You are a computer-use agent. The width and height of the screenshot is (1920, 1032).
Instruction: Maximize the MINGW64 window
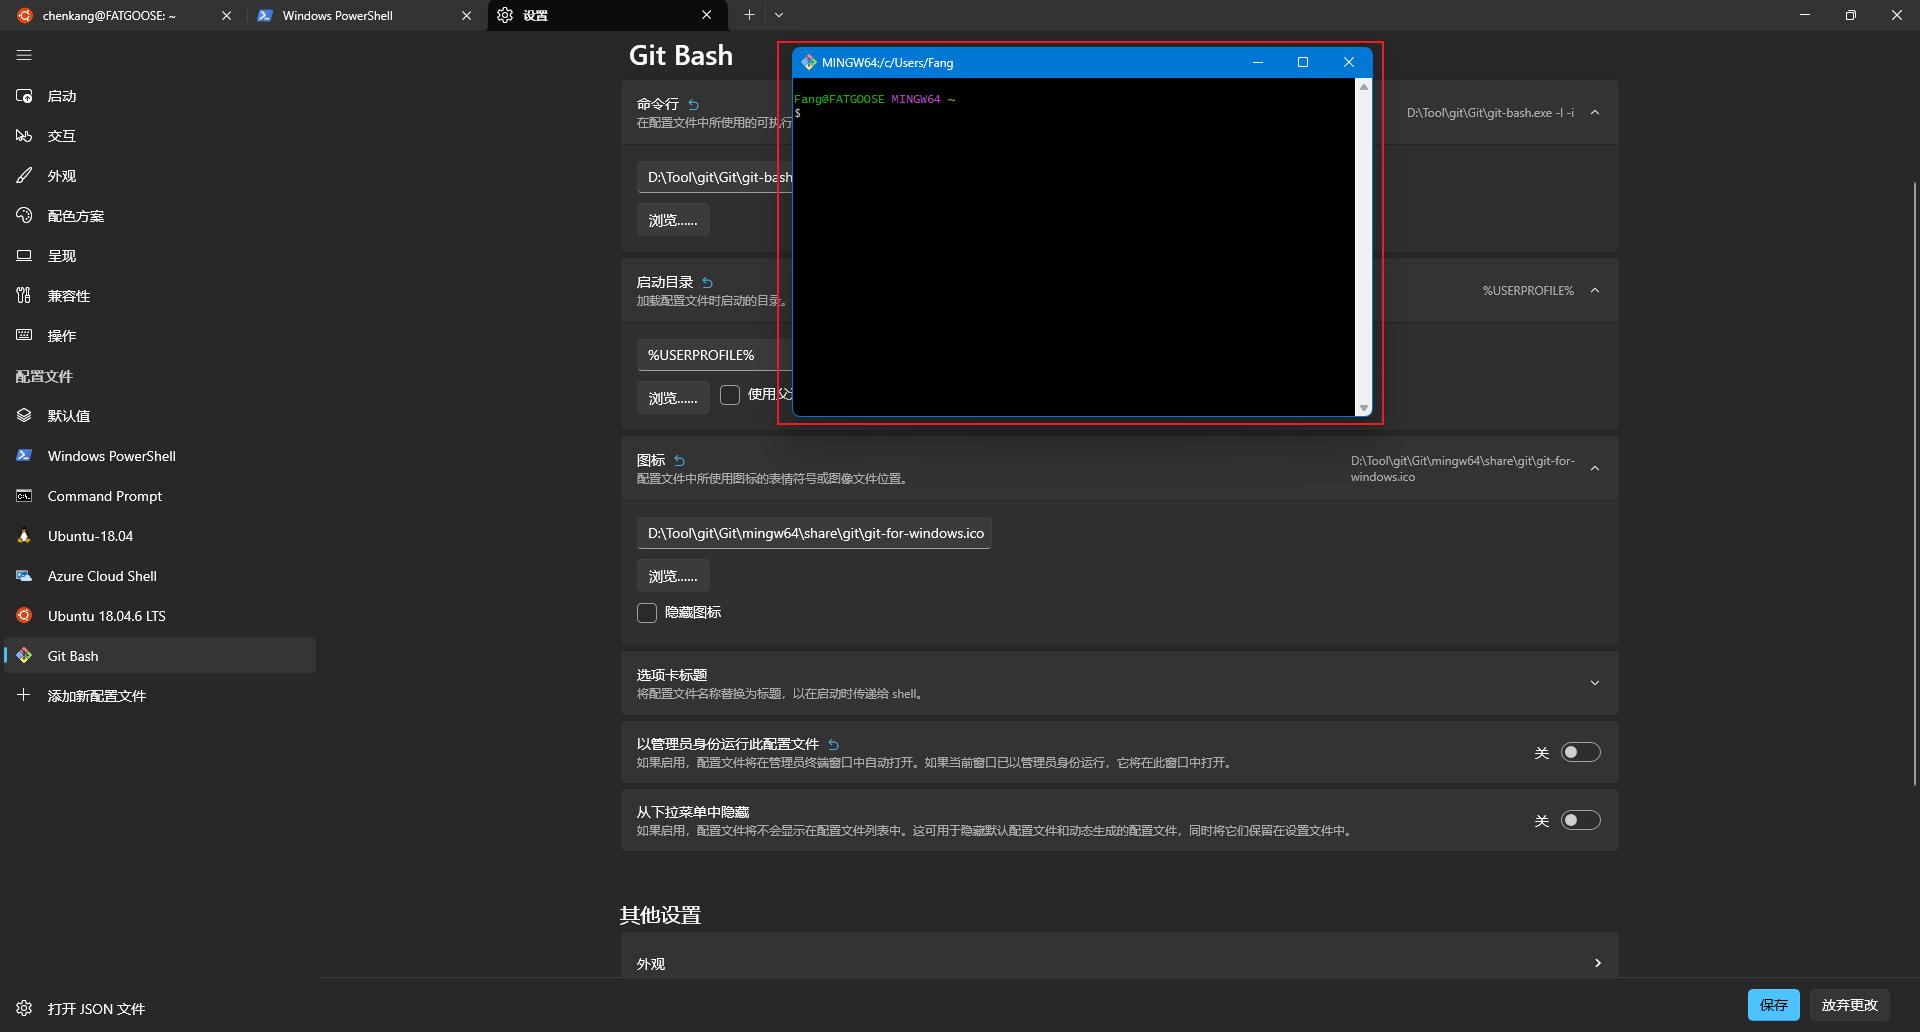[x=1303, y=62]
